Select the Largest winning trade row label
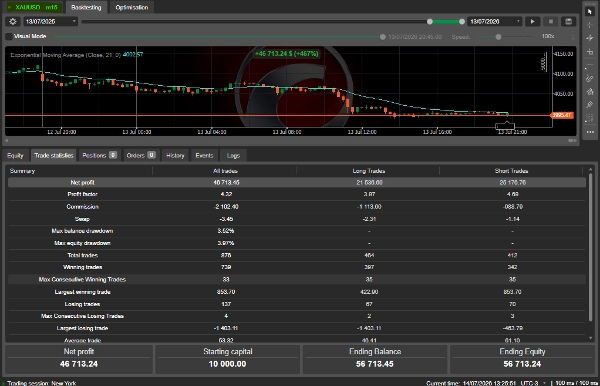 point(82,292)
